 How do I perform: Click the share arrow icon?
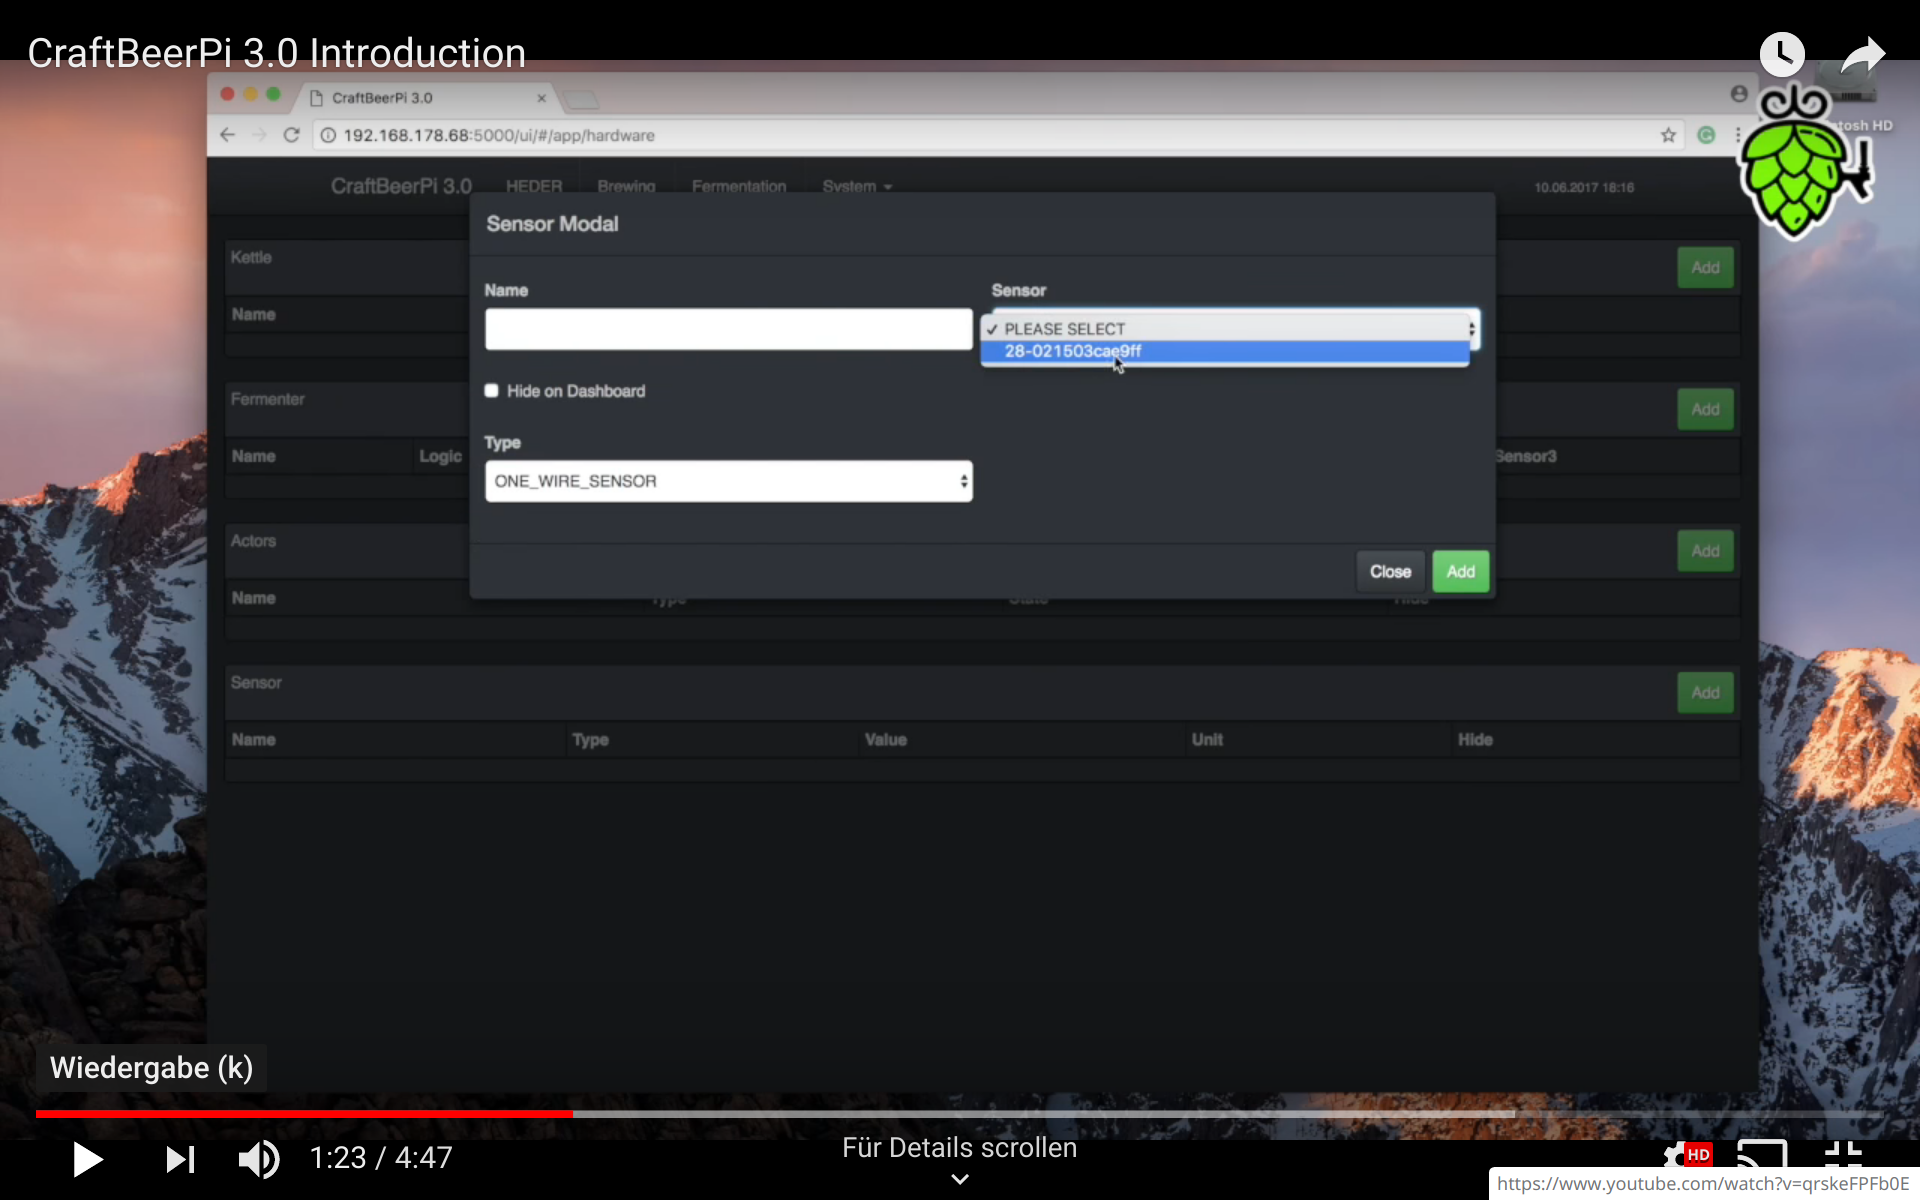click(1862, 54)
